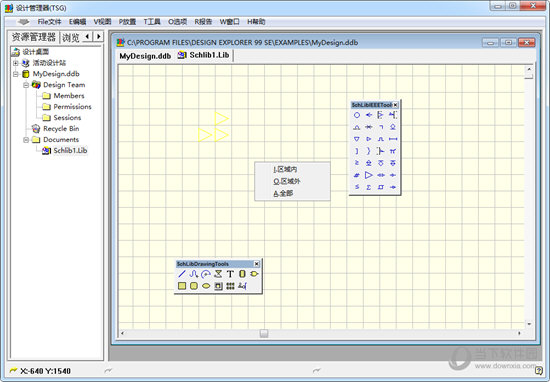This screenshot has width=550, height=382.
Task: Select the Rounded Rectangle tool
Action: pyautogui.click(x=194, y=286)
